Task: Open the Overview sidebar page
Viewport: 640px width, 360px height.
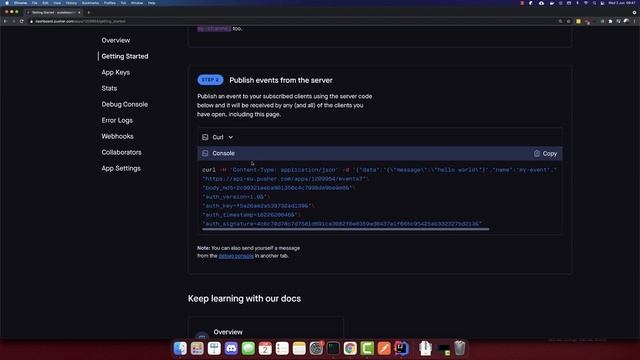Action: tap(116, 40)
